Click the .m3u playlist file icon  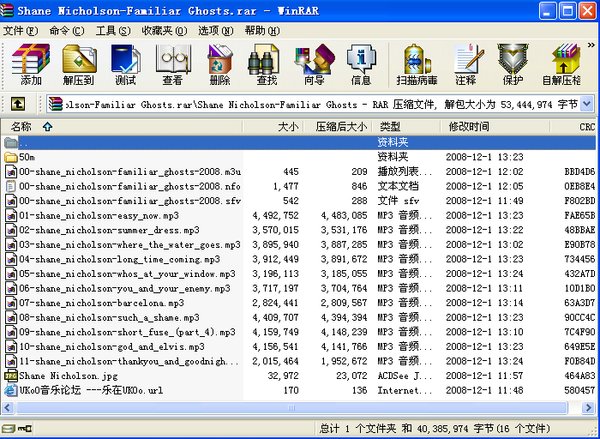point(11,172)
